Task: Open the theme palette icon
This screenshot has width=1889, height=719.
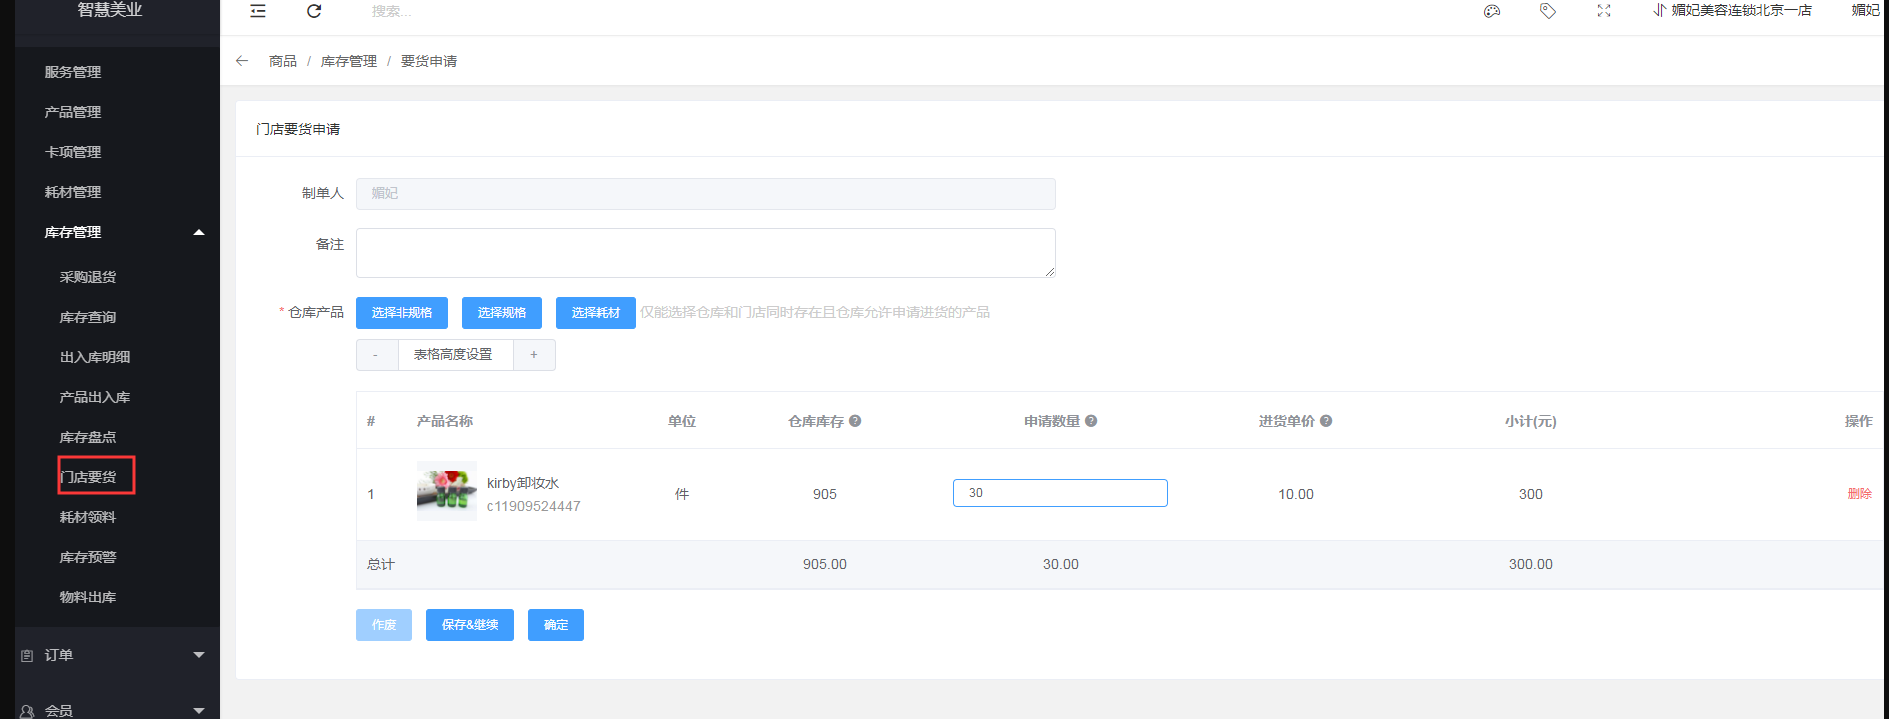Action: point(1492,11)
